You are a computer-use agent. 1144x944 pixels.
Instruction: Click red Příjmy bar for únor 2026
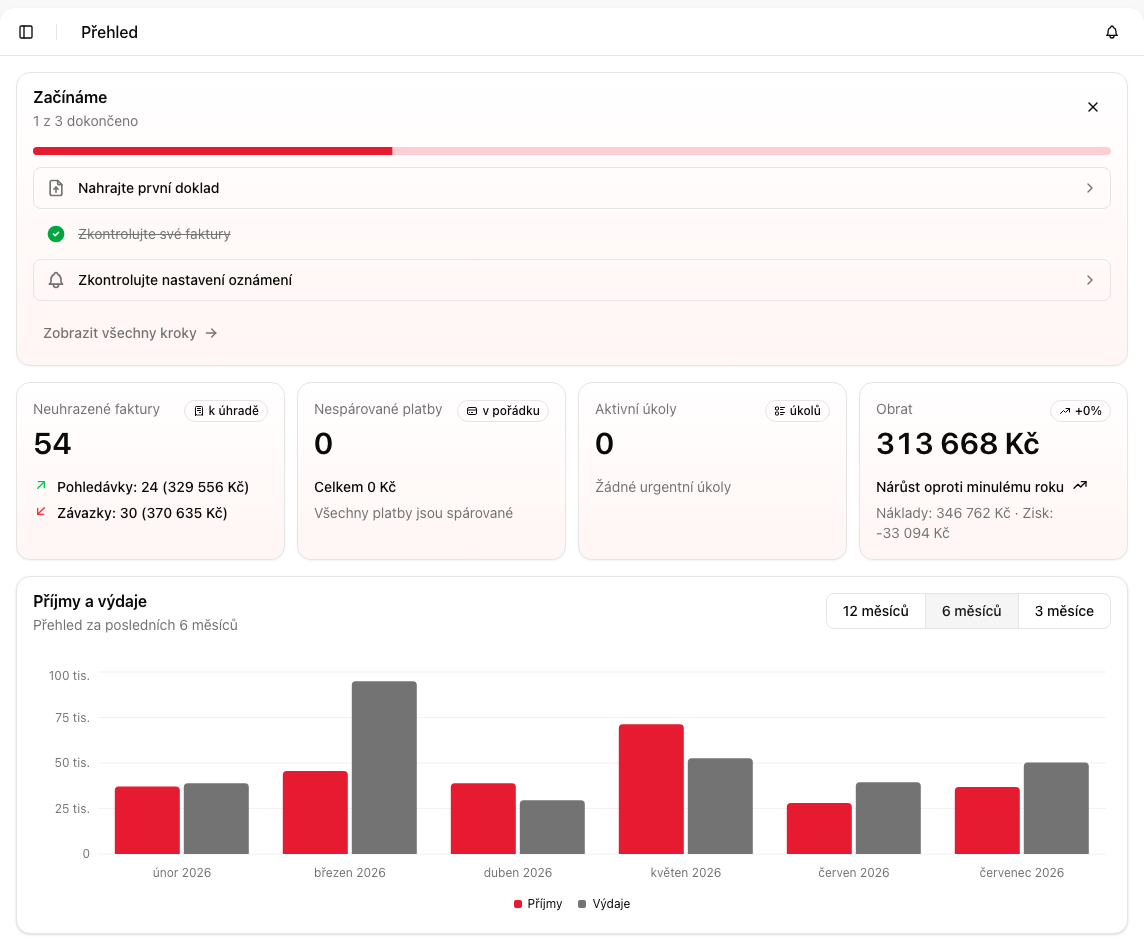[x=147, y=820]
